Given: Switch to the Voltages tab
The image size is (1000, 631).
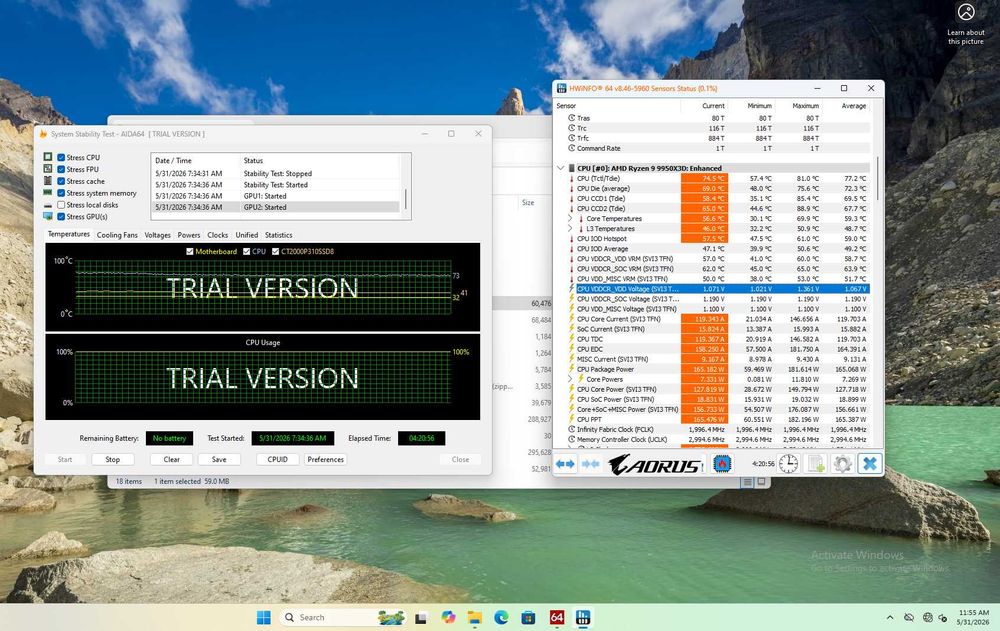Looking at the screenshot, I should click(157, 235).
